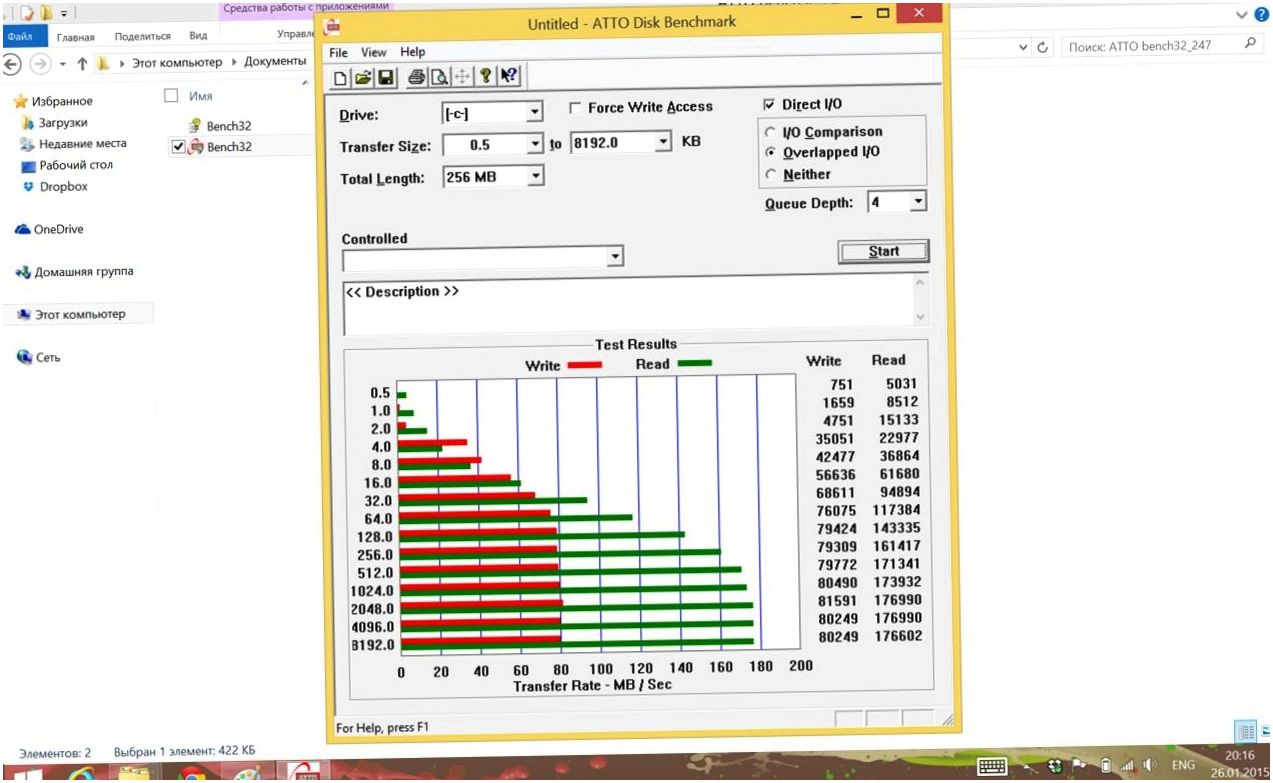The width and height of the screenshot is (1273, 783).
Task: Open the File menu in ATTO
Action: pos(338,52)
